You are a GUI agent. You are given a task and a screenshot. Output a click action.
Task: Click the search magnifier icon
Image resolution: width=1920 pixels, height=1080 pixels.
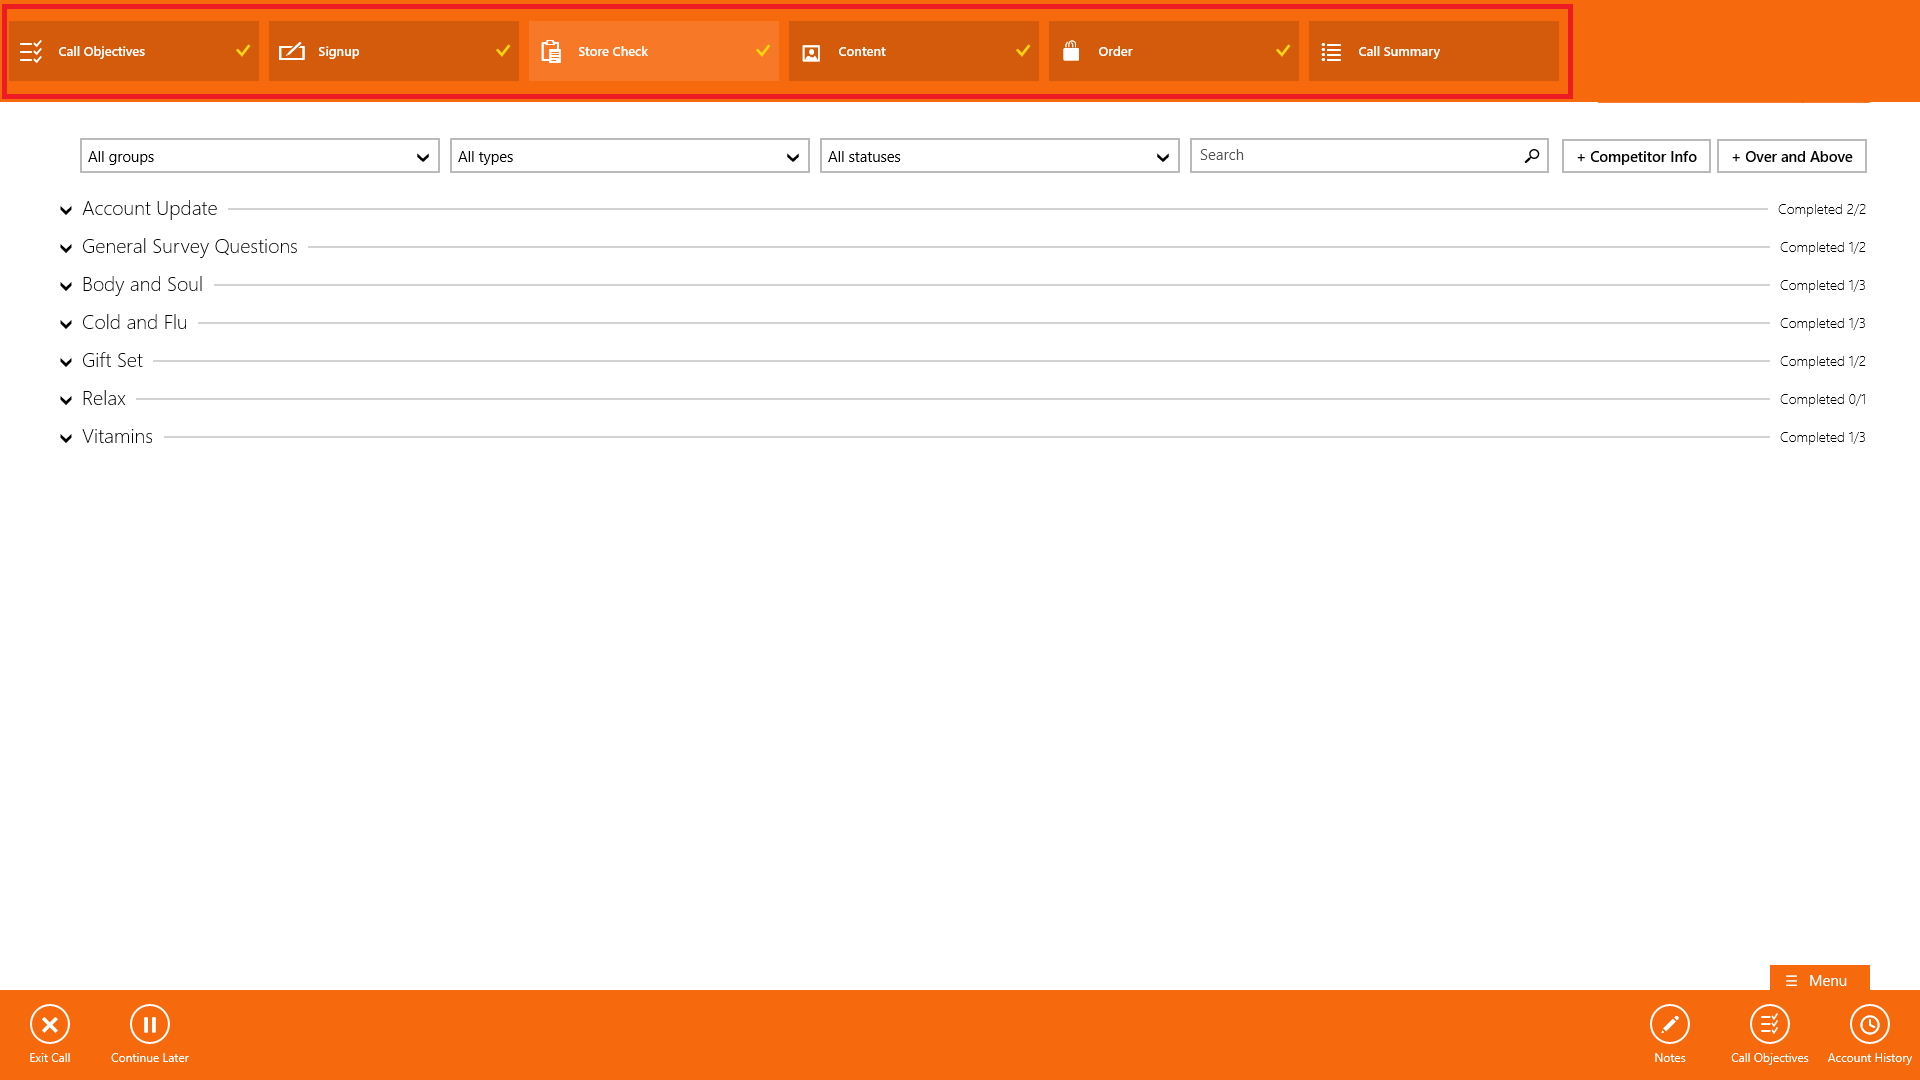[x=1531, y=156]
